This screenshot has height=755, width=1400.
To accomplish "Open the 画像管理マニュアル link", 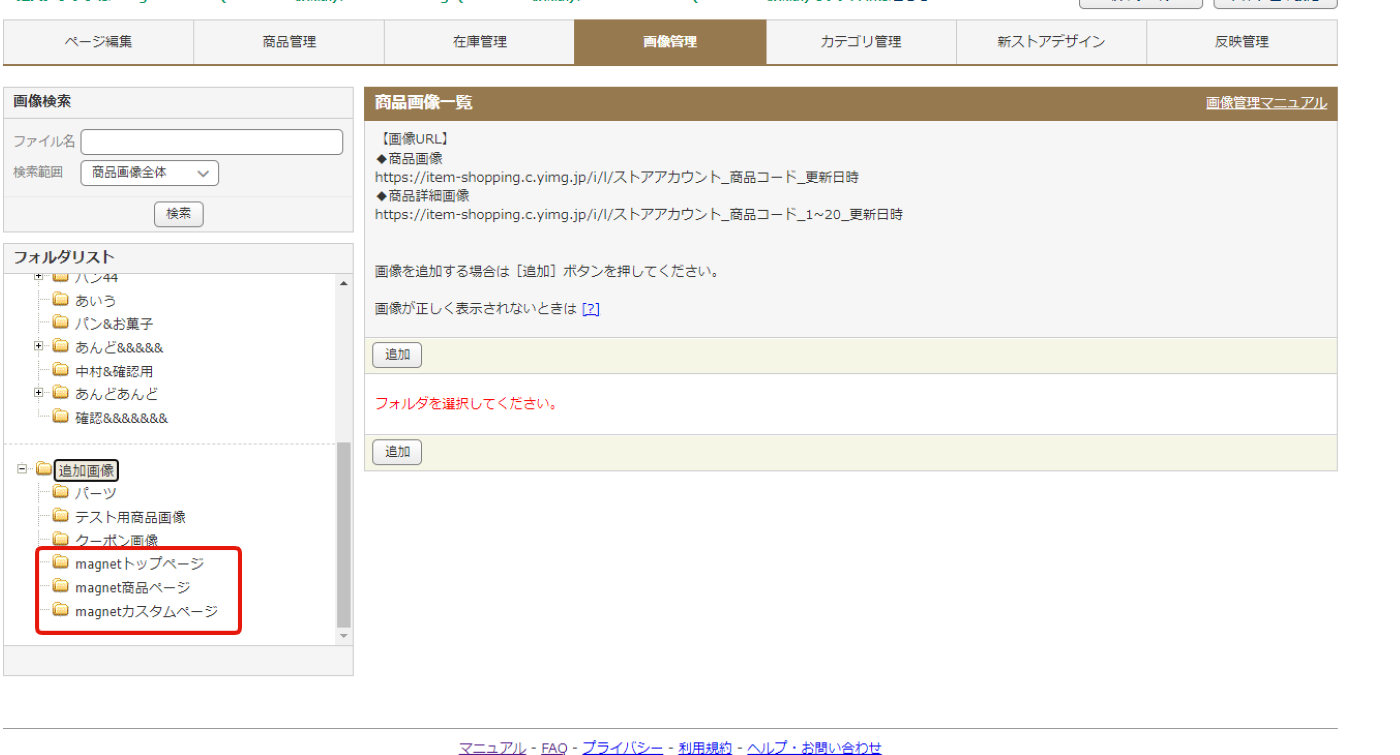I will [1266, 103].
